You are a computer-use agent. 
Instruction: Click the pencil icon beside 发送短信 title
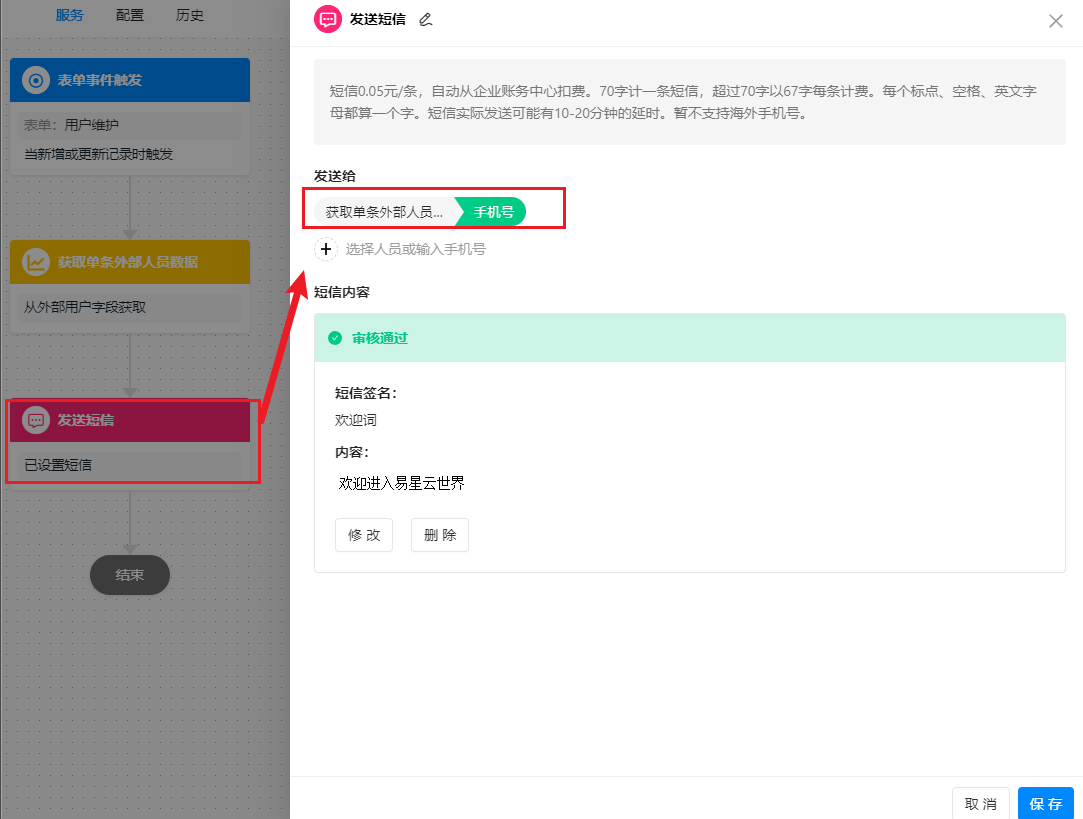click(x=425, y=19)
